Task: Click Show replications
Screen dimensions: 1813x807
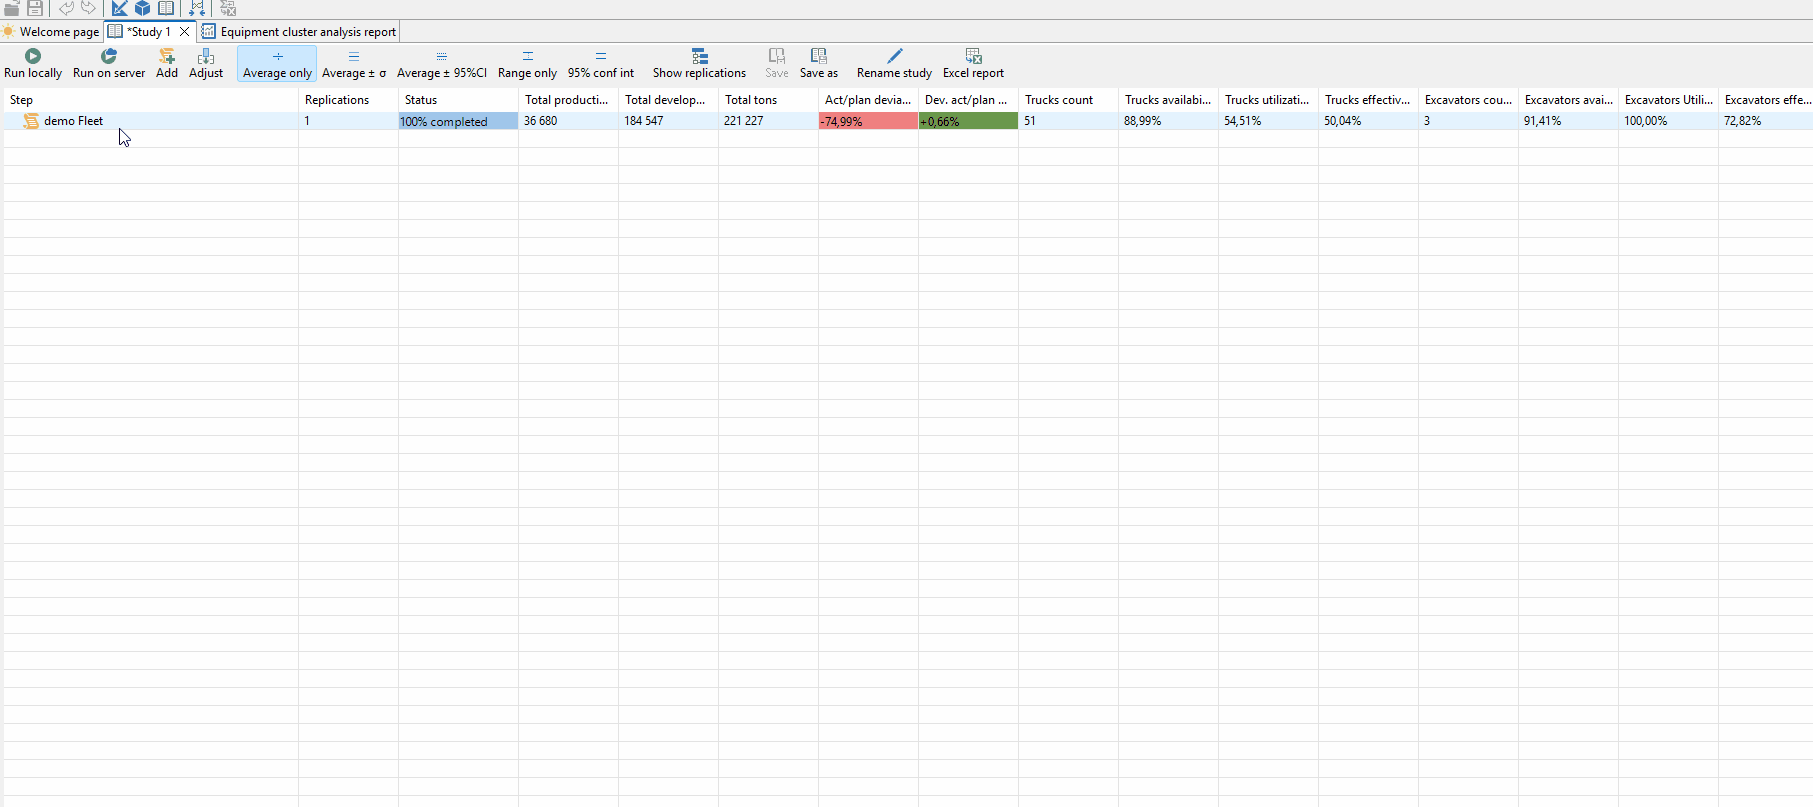Action: pyautogui.click(x=699, y=64)
